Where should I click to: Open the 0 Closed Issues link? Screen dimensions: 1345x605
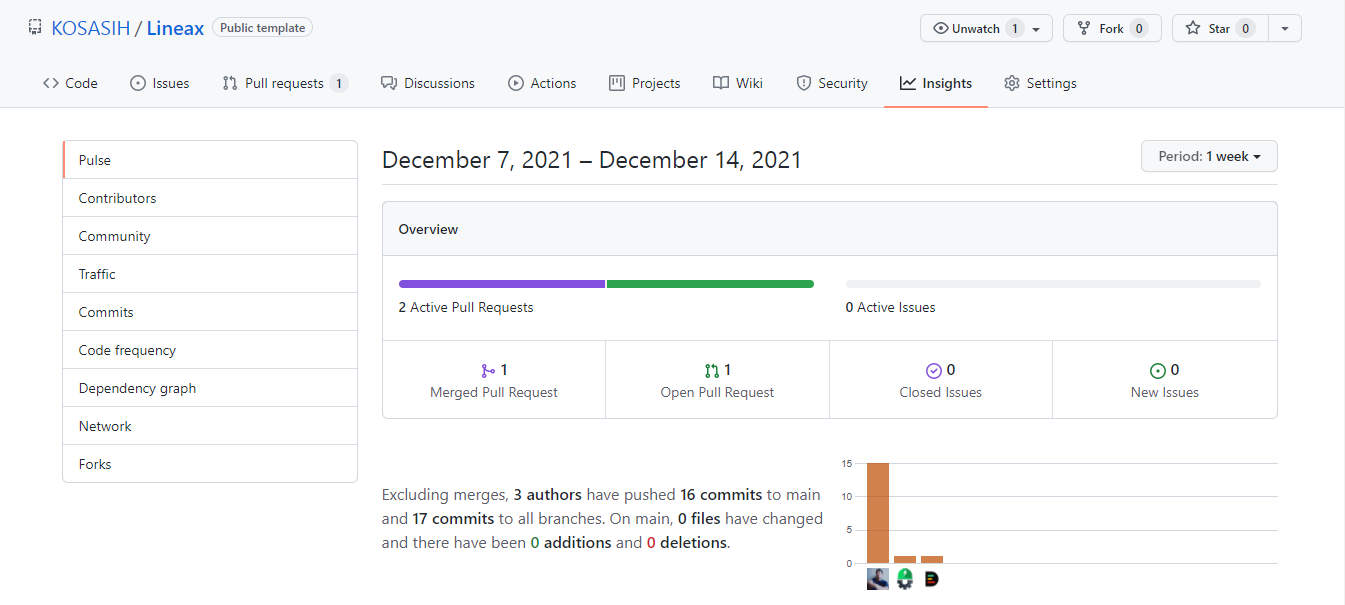pyautogui.click(x=940, y=380)
